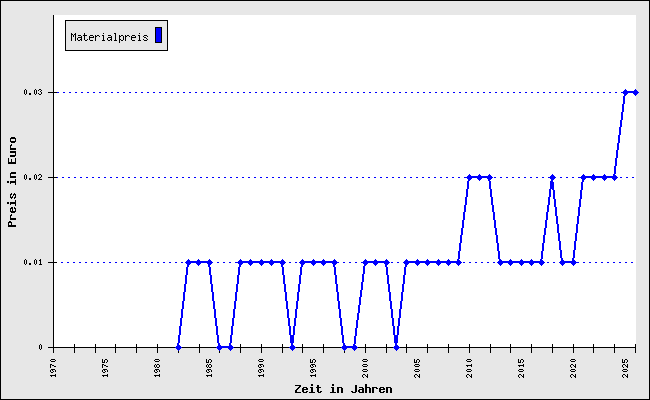Click the 0.02 y-axis label
The height and width of the screenshot is (400, 650).
33,177
